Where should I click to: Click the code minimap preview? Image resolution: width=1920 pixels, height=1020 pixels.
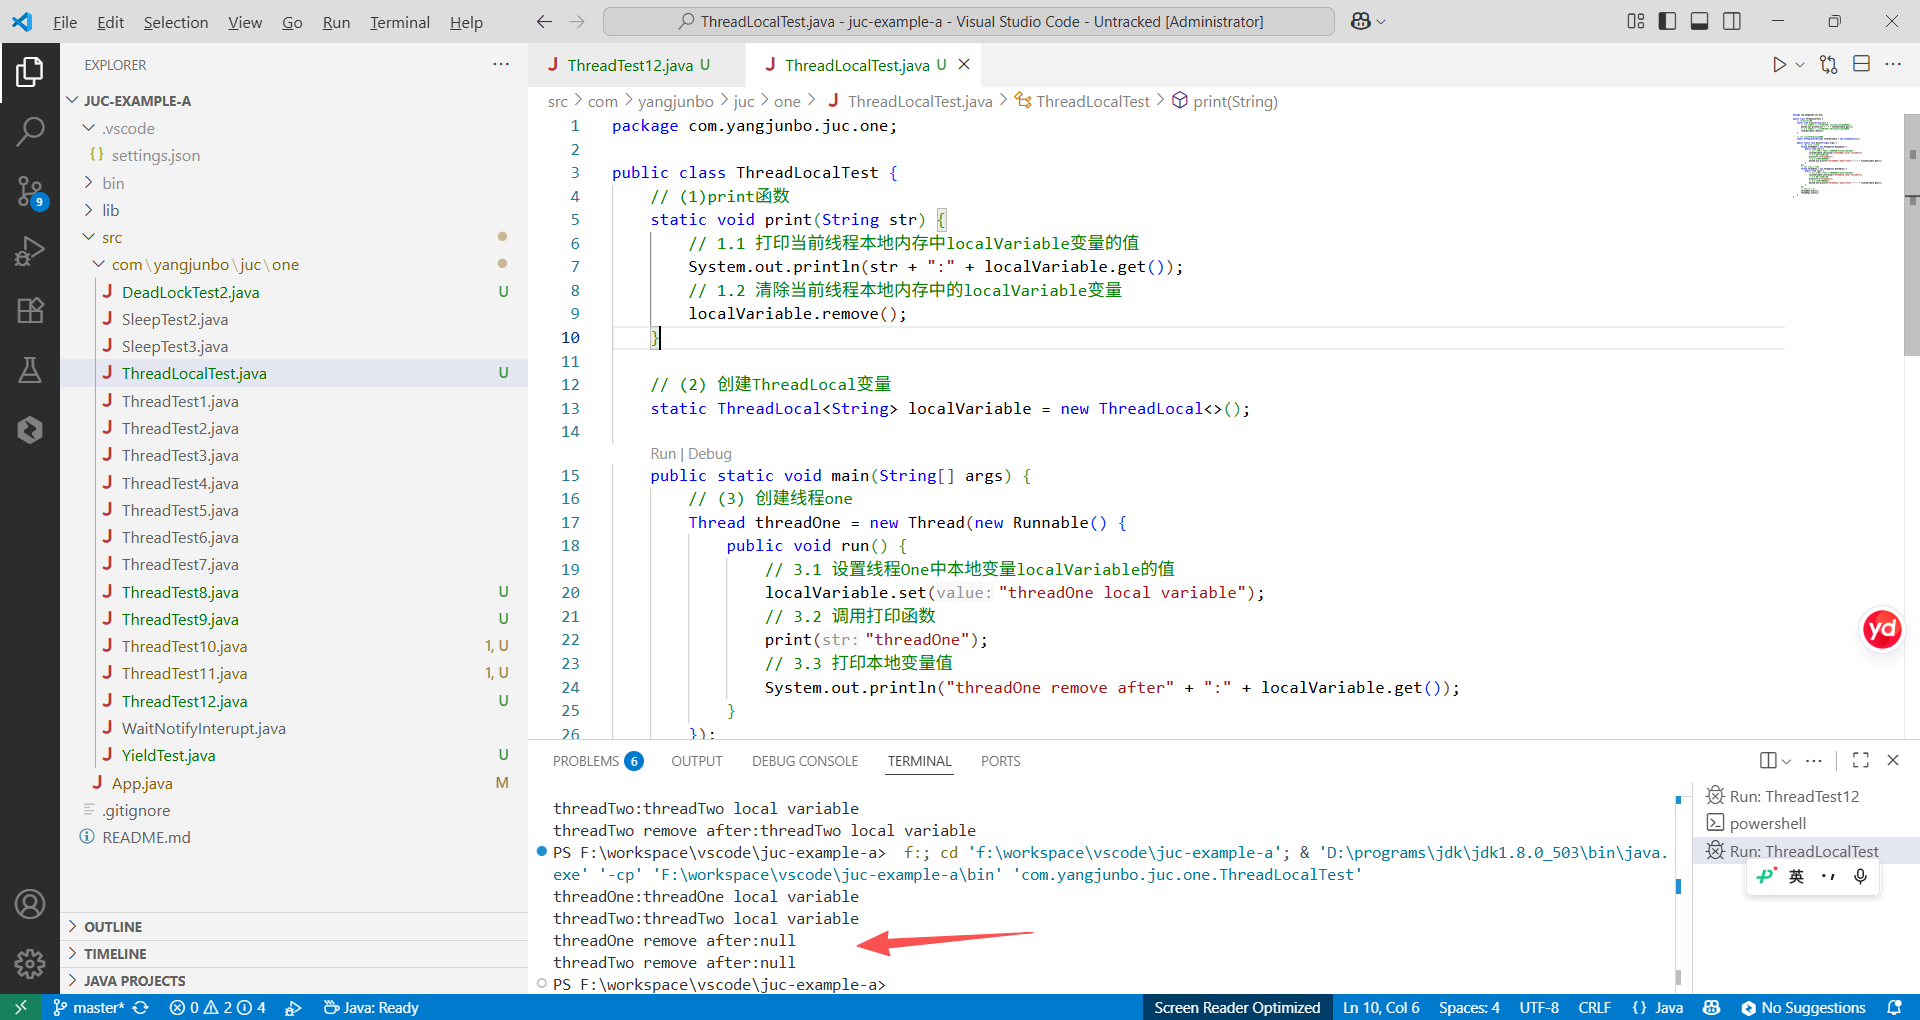(x=1840, y=154)
